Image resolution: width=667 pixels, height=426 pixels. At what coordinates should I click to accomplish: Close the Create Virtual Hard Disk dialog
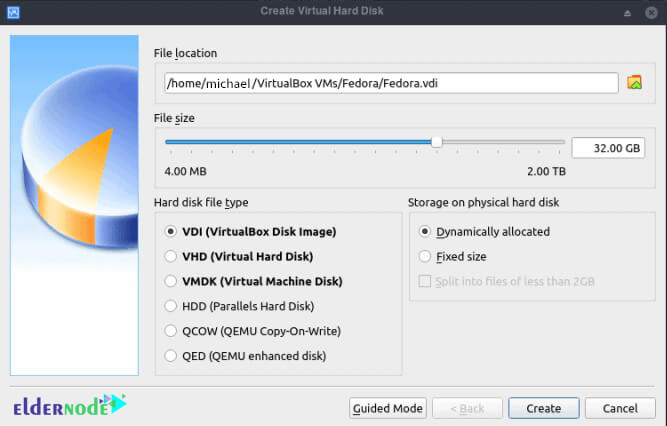[651, 13]
